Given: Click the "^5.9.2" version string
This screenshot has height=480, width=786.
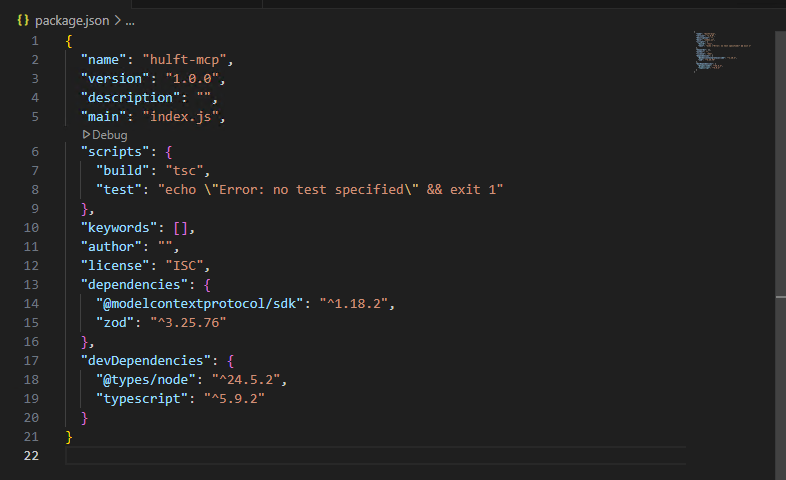Looking at the screenshot, I should pos(234,399).
